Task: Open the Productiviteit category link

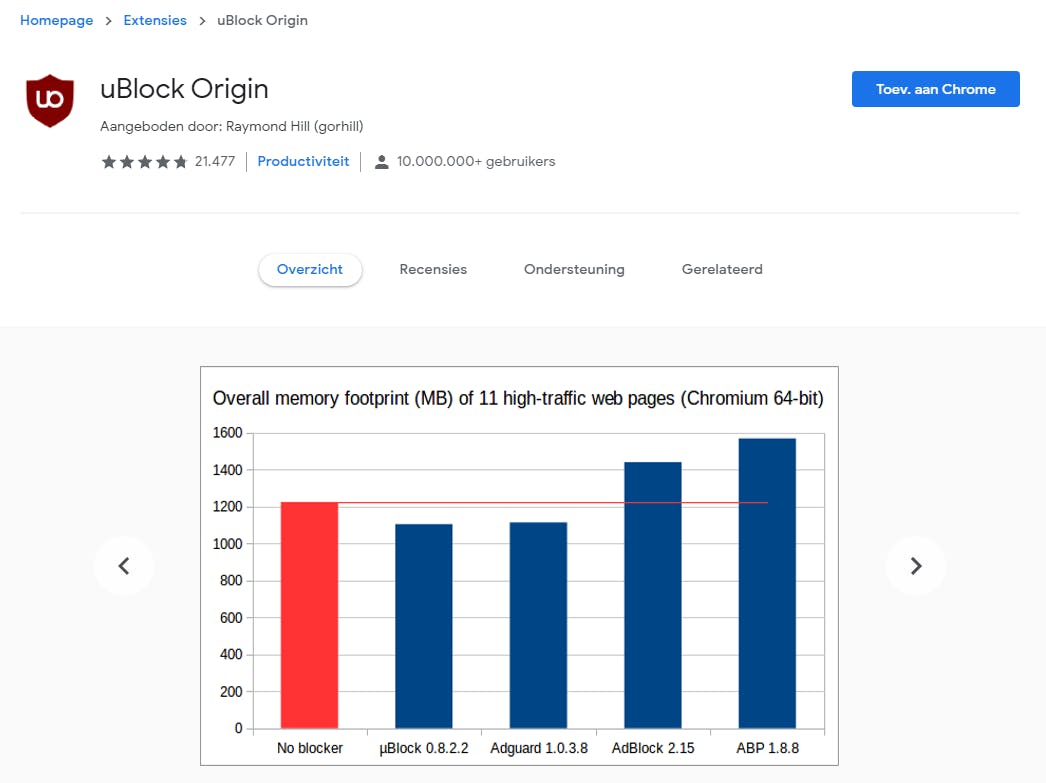Action: click(303, 161)
